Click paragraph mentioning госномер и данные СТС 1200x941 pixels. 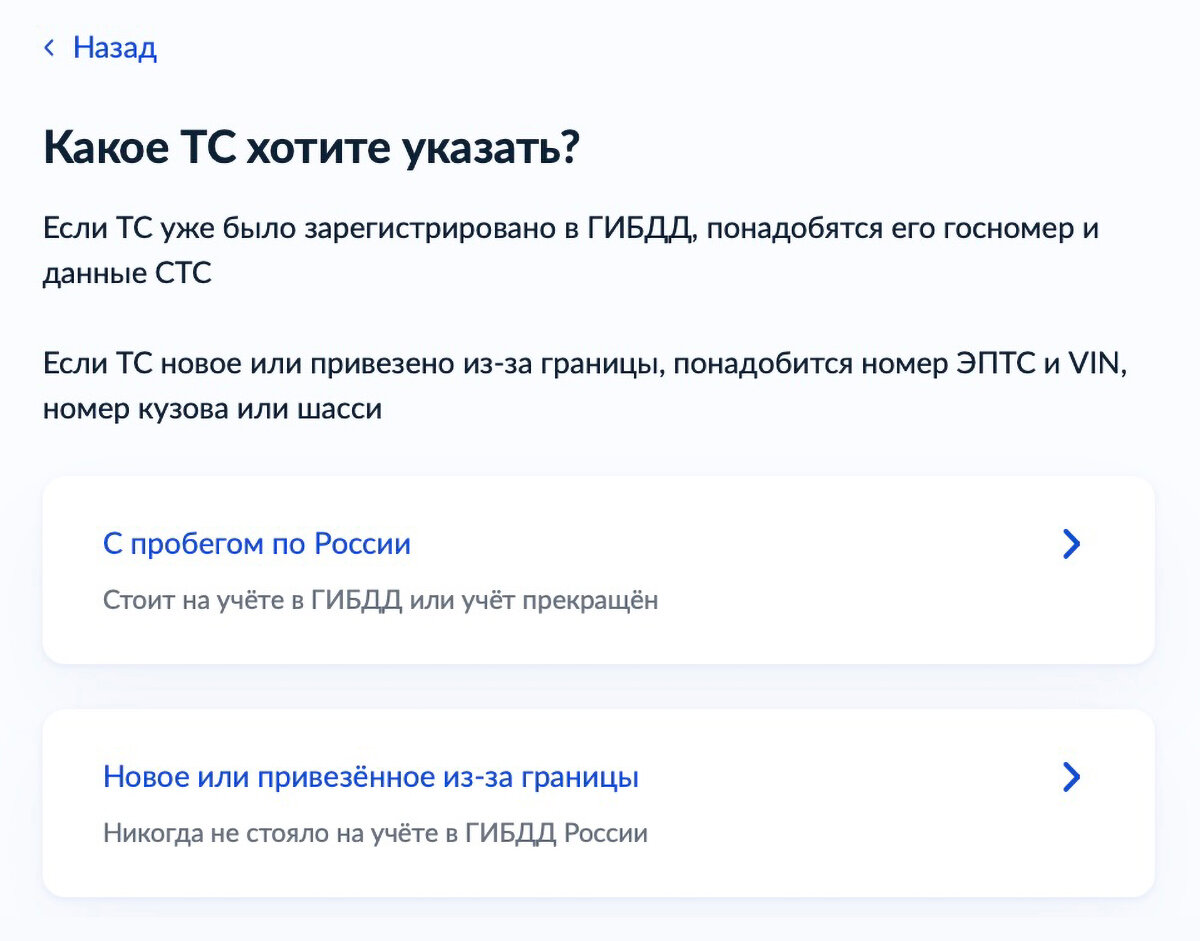click(x=571, y=251)
